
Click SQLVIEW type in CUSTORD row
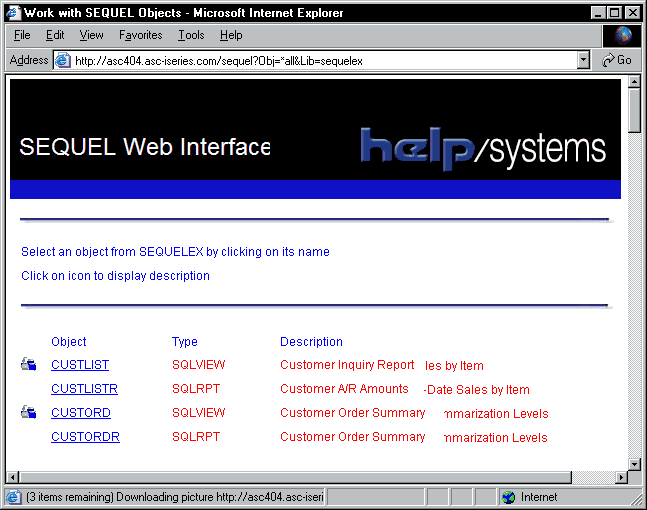click(198, 413)
